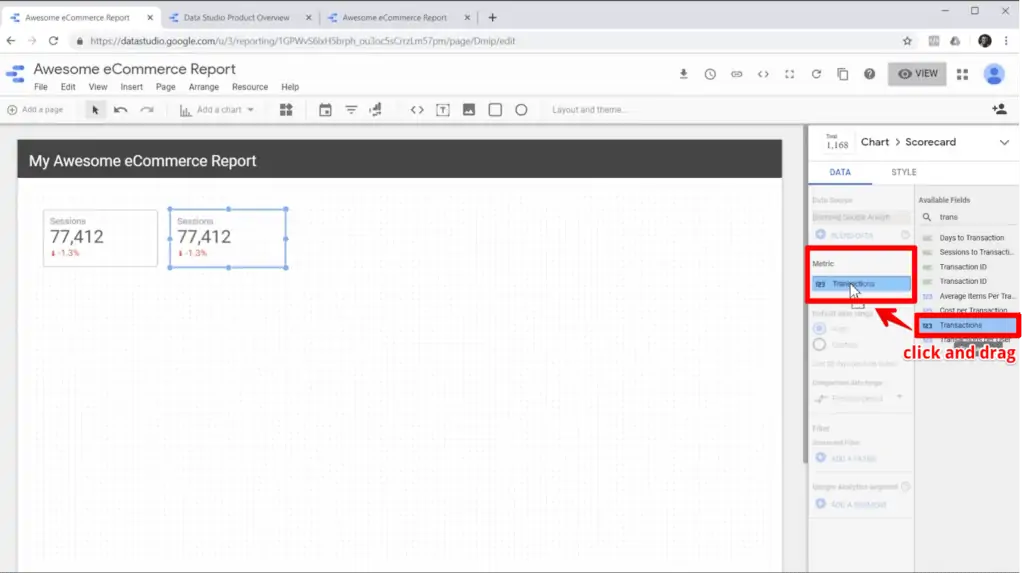Reload the browser page
This screenshot has height=573, width=1024.
point(54,41)
